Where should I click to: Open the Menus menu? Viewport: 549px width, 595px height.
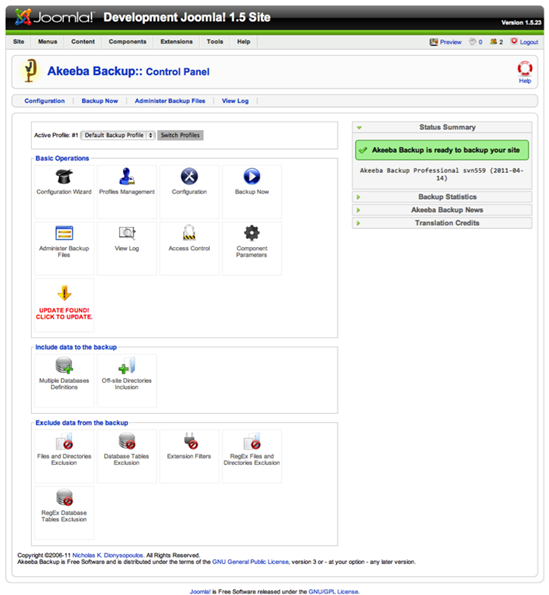pyautogui.click(x=47, y=42)
